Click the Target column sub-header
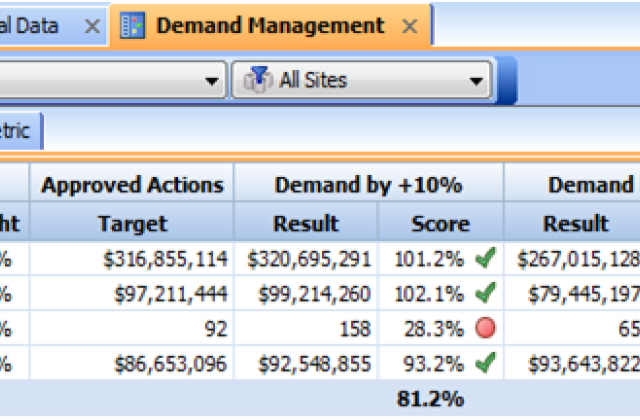The width and height of the screenshot is (640, 420). tap(132, 223)
